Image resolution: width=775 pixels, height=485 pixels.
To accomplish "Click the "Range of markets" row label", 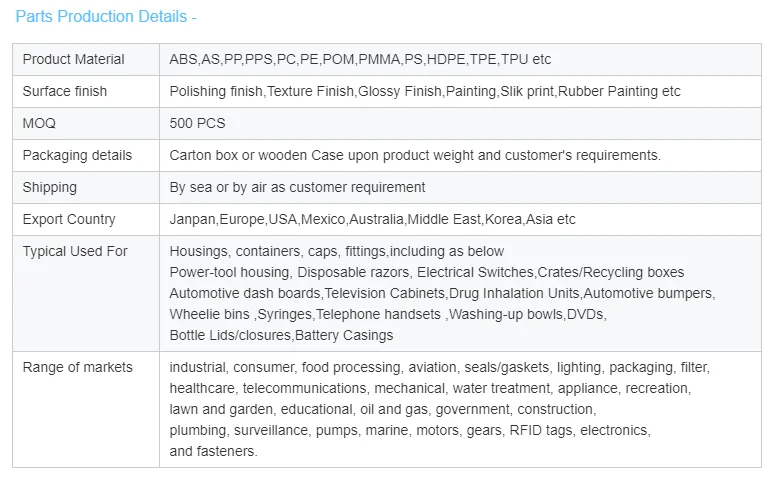I will [x=77, y=367].
